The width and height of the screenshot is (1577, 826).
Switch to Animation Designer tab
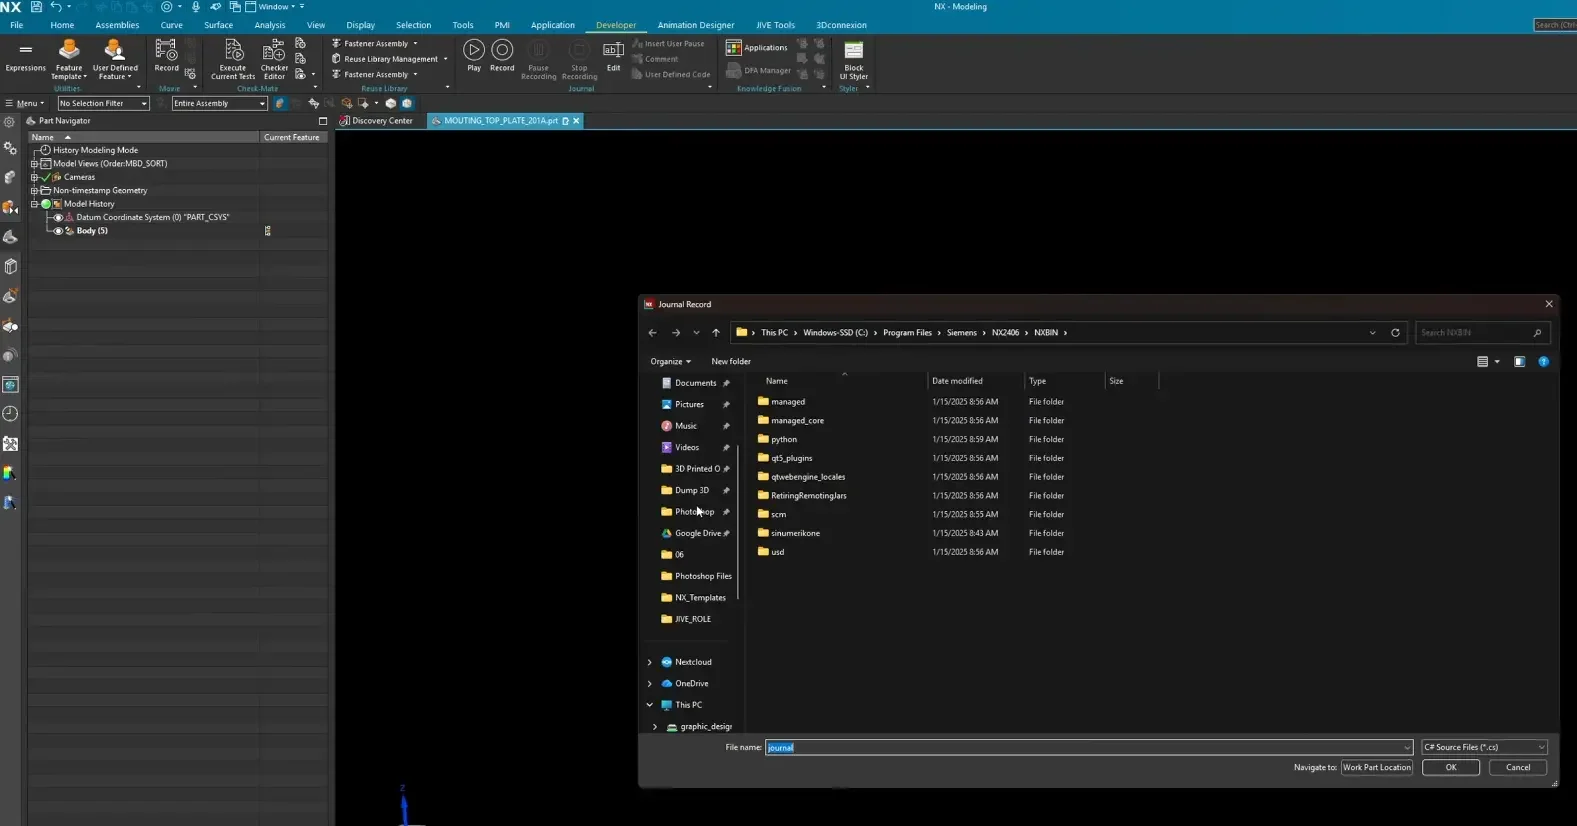[x=696, y=25]
